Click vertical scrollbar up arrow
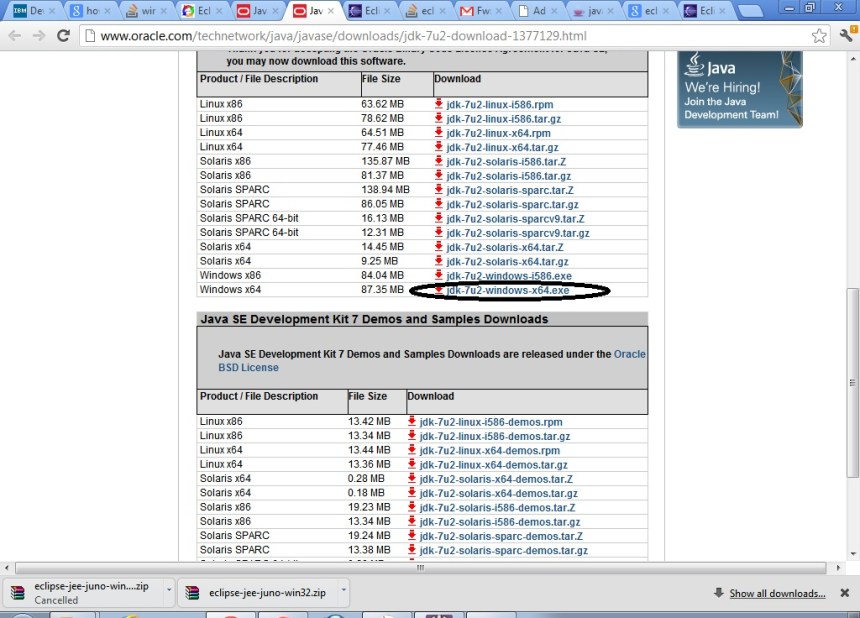This screenshot has width=860, height=618. 852,58
